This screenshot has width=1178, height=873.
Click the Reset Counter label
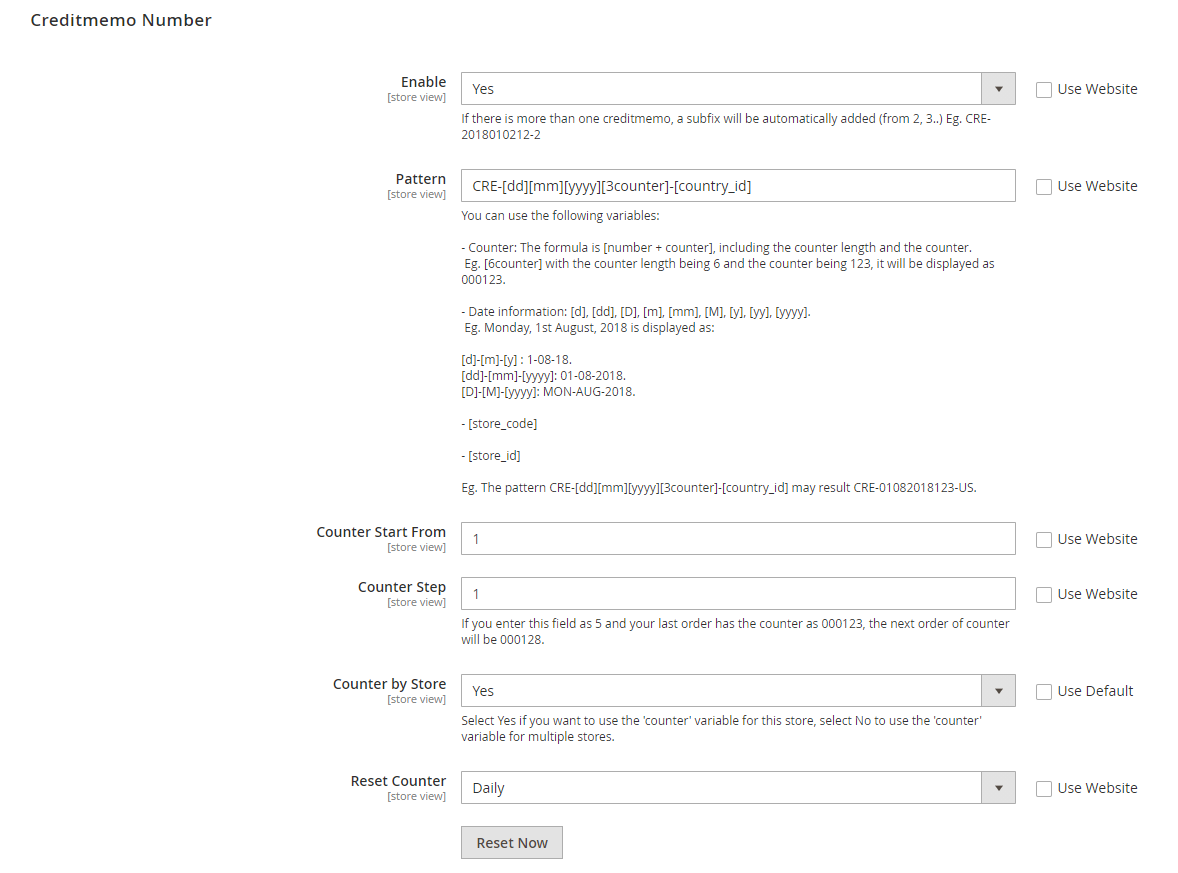tap(398, 781)
